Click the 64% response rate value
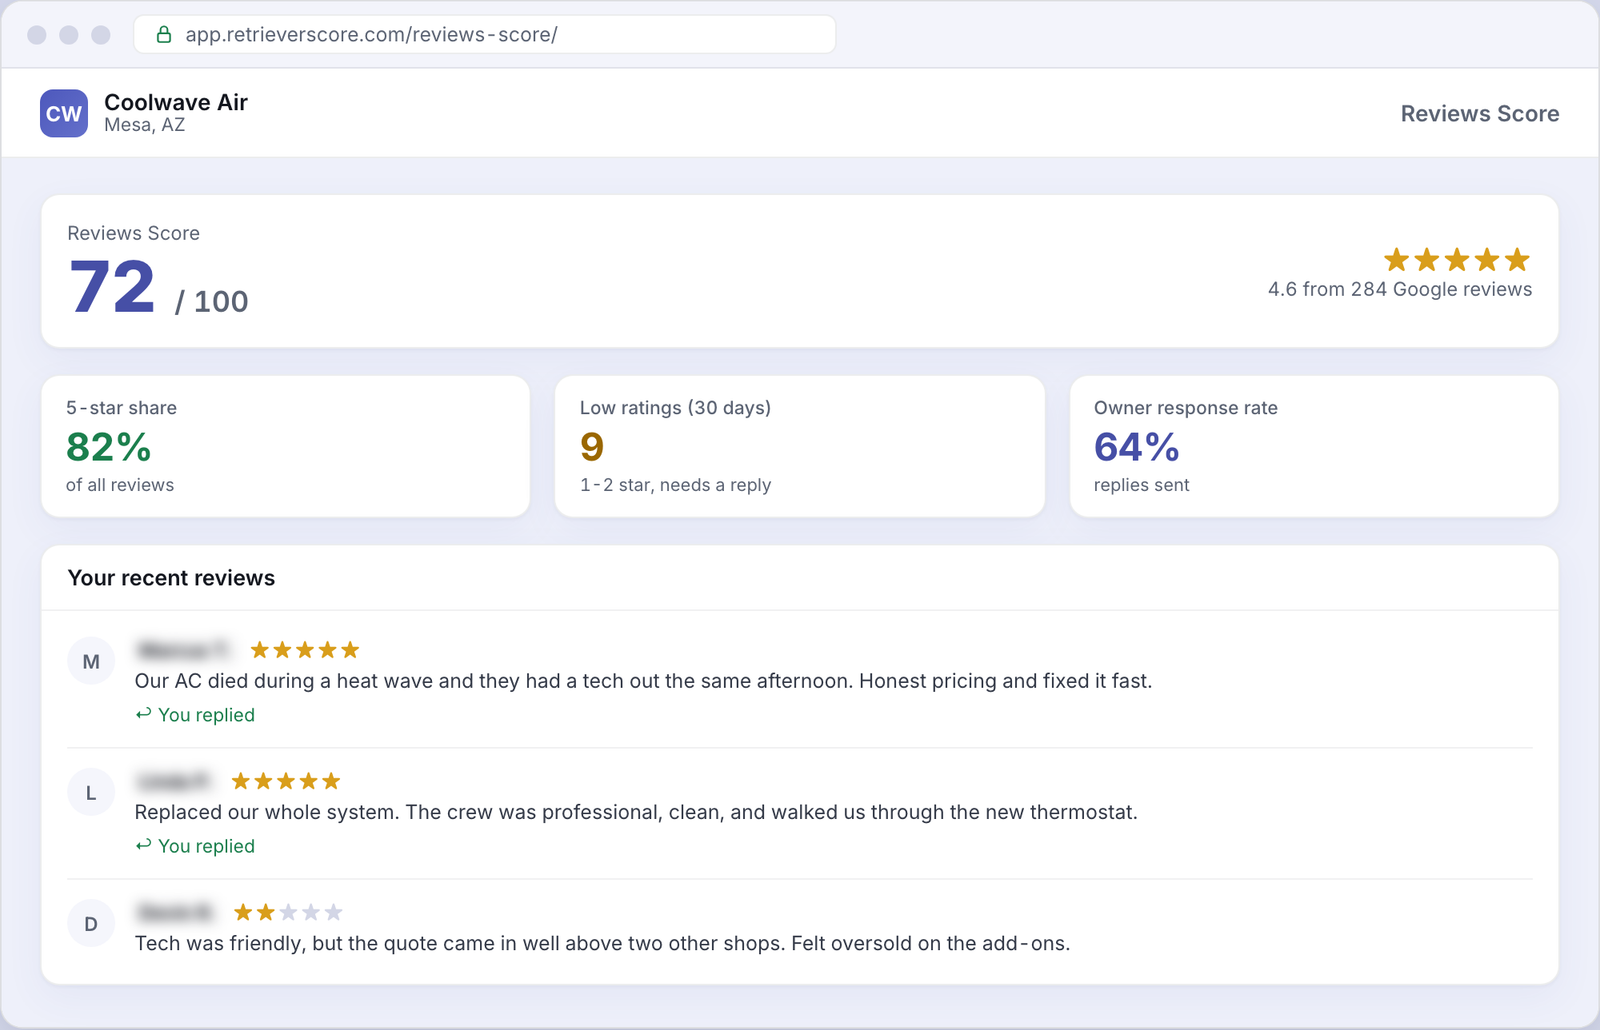 click(1137, 447)
